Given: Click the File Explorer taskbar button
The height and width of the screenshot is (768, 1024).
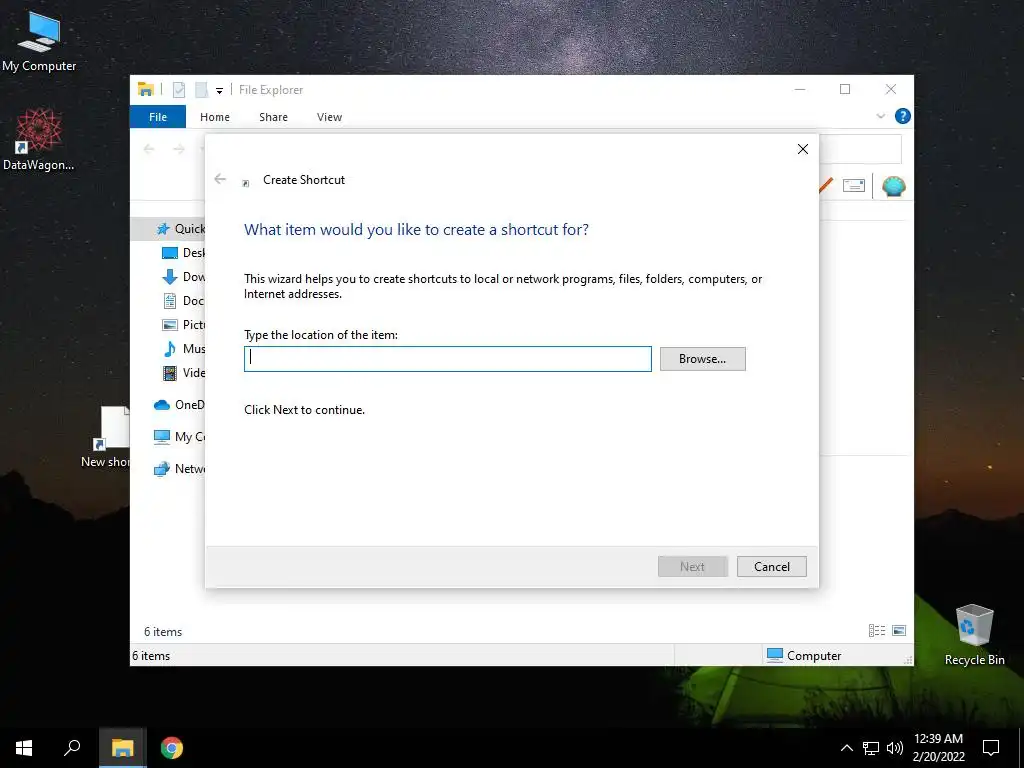Looking at the screenshot, I should (x=122, y=748).
